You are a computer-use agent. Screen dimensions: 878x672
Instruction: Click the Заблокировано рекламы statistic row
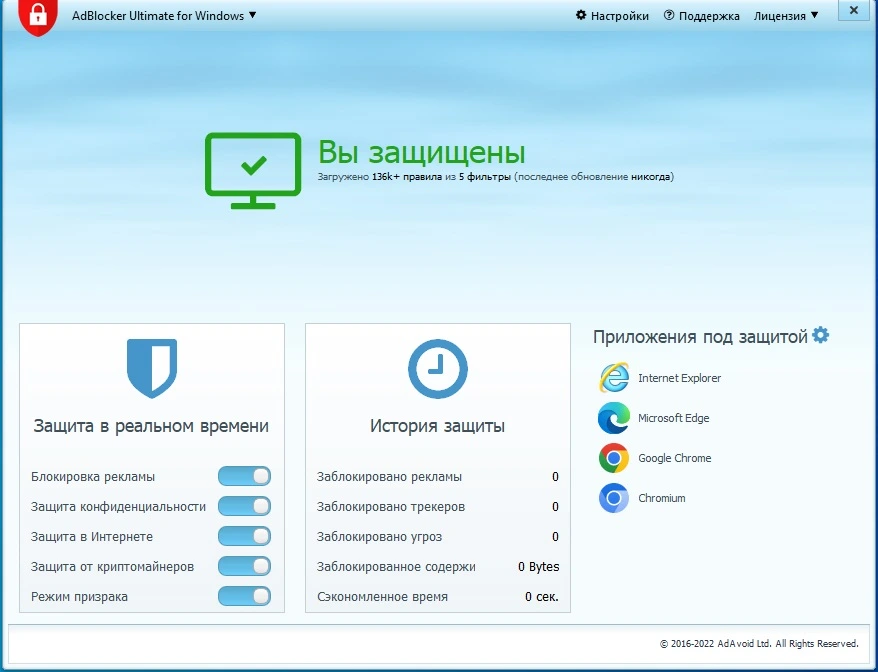(x=438, y=477)
